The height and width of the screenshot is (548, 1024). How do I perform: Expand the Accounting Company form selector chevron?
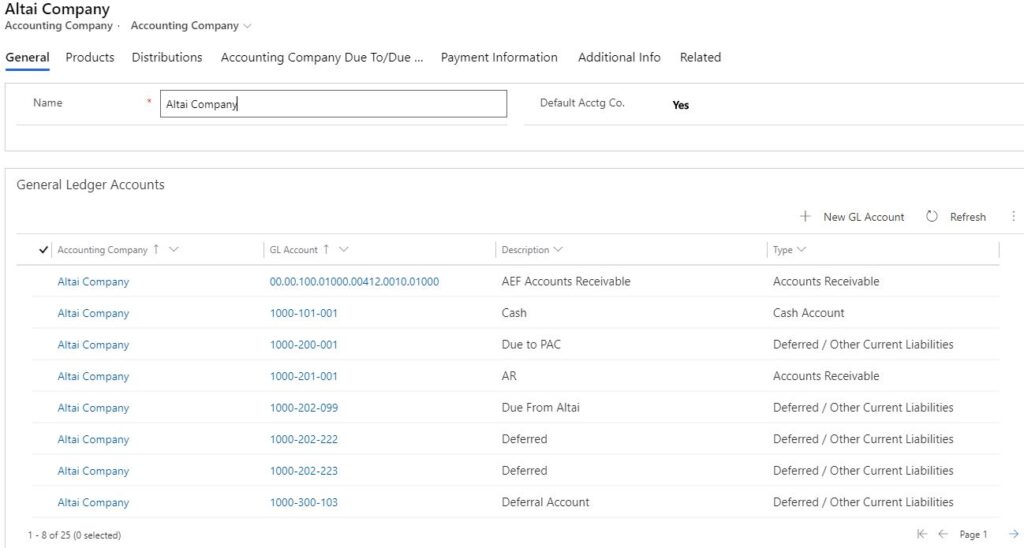click(x=248, y=26)
